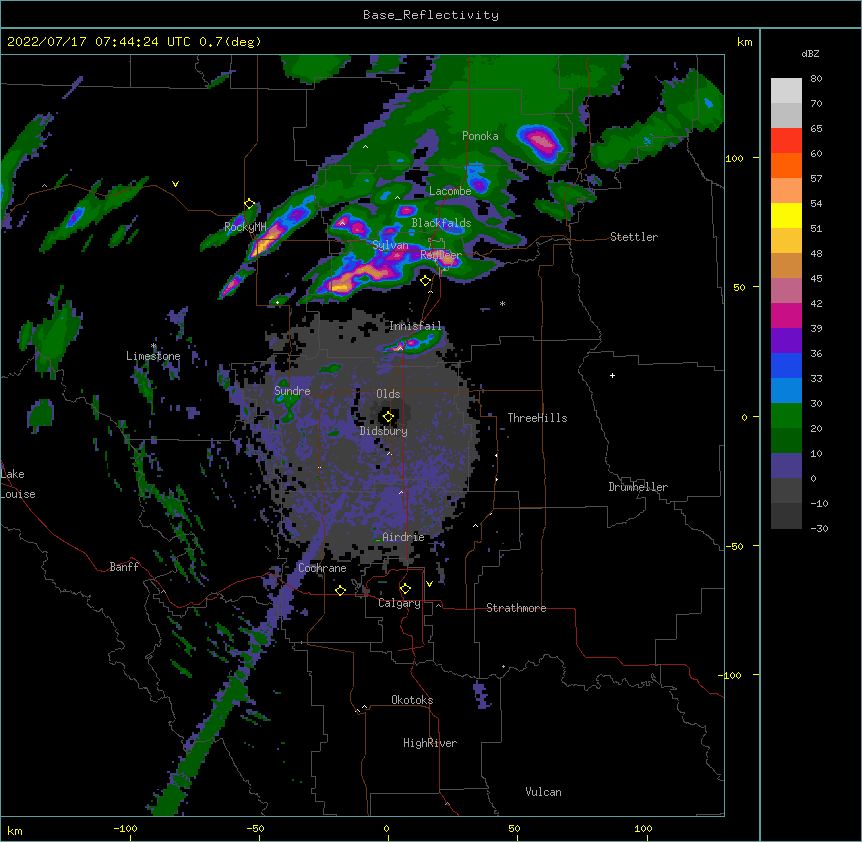862x842 pixels.
Task: Click the -100 tick on the bottom axis
Action: tap(125, 828)
